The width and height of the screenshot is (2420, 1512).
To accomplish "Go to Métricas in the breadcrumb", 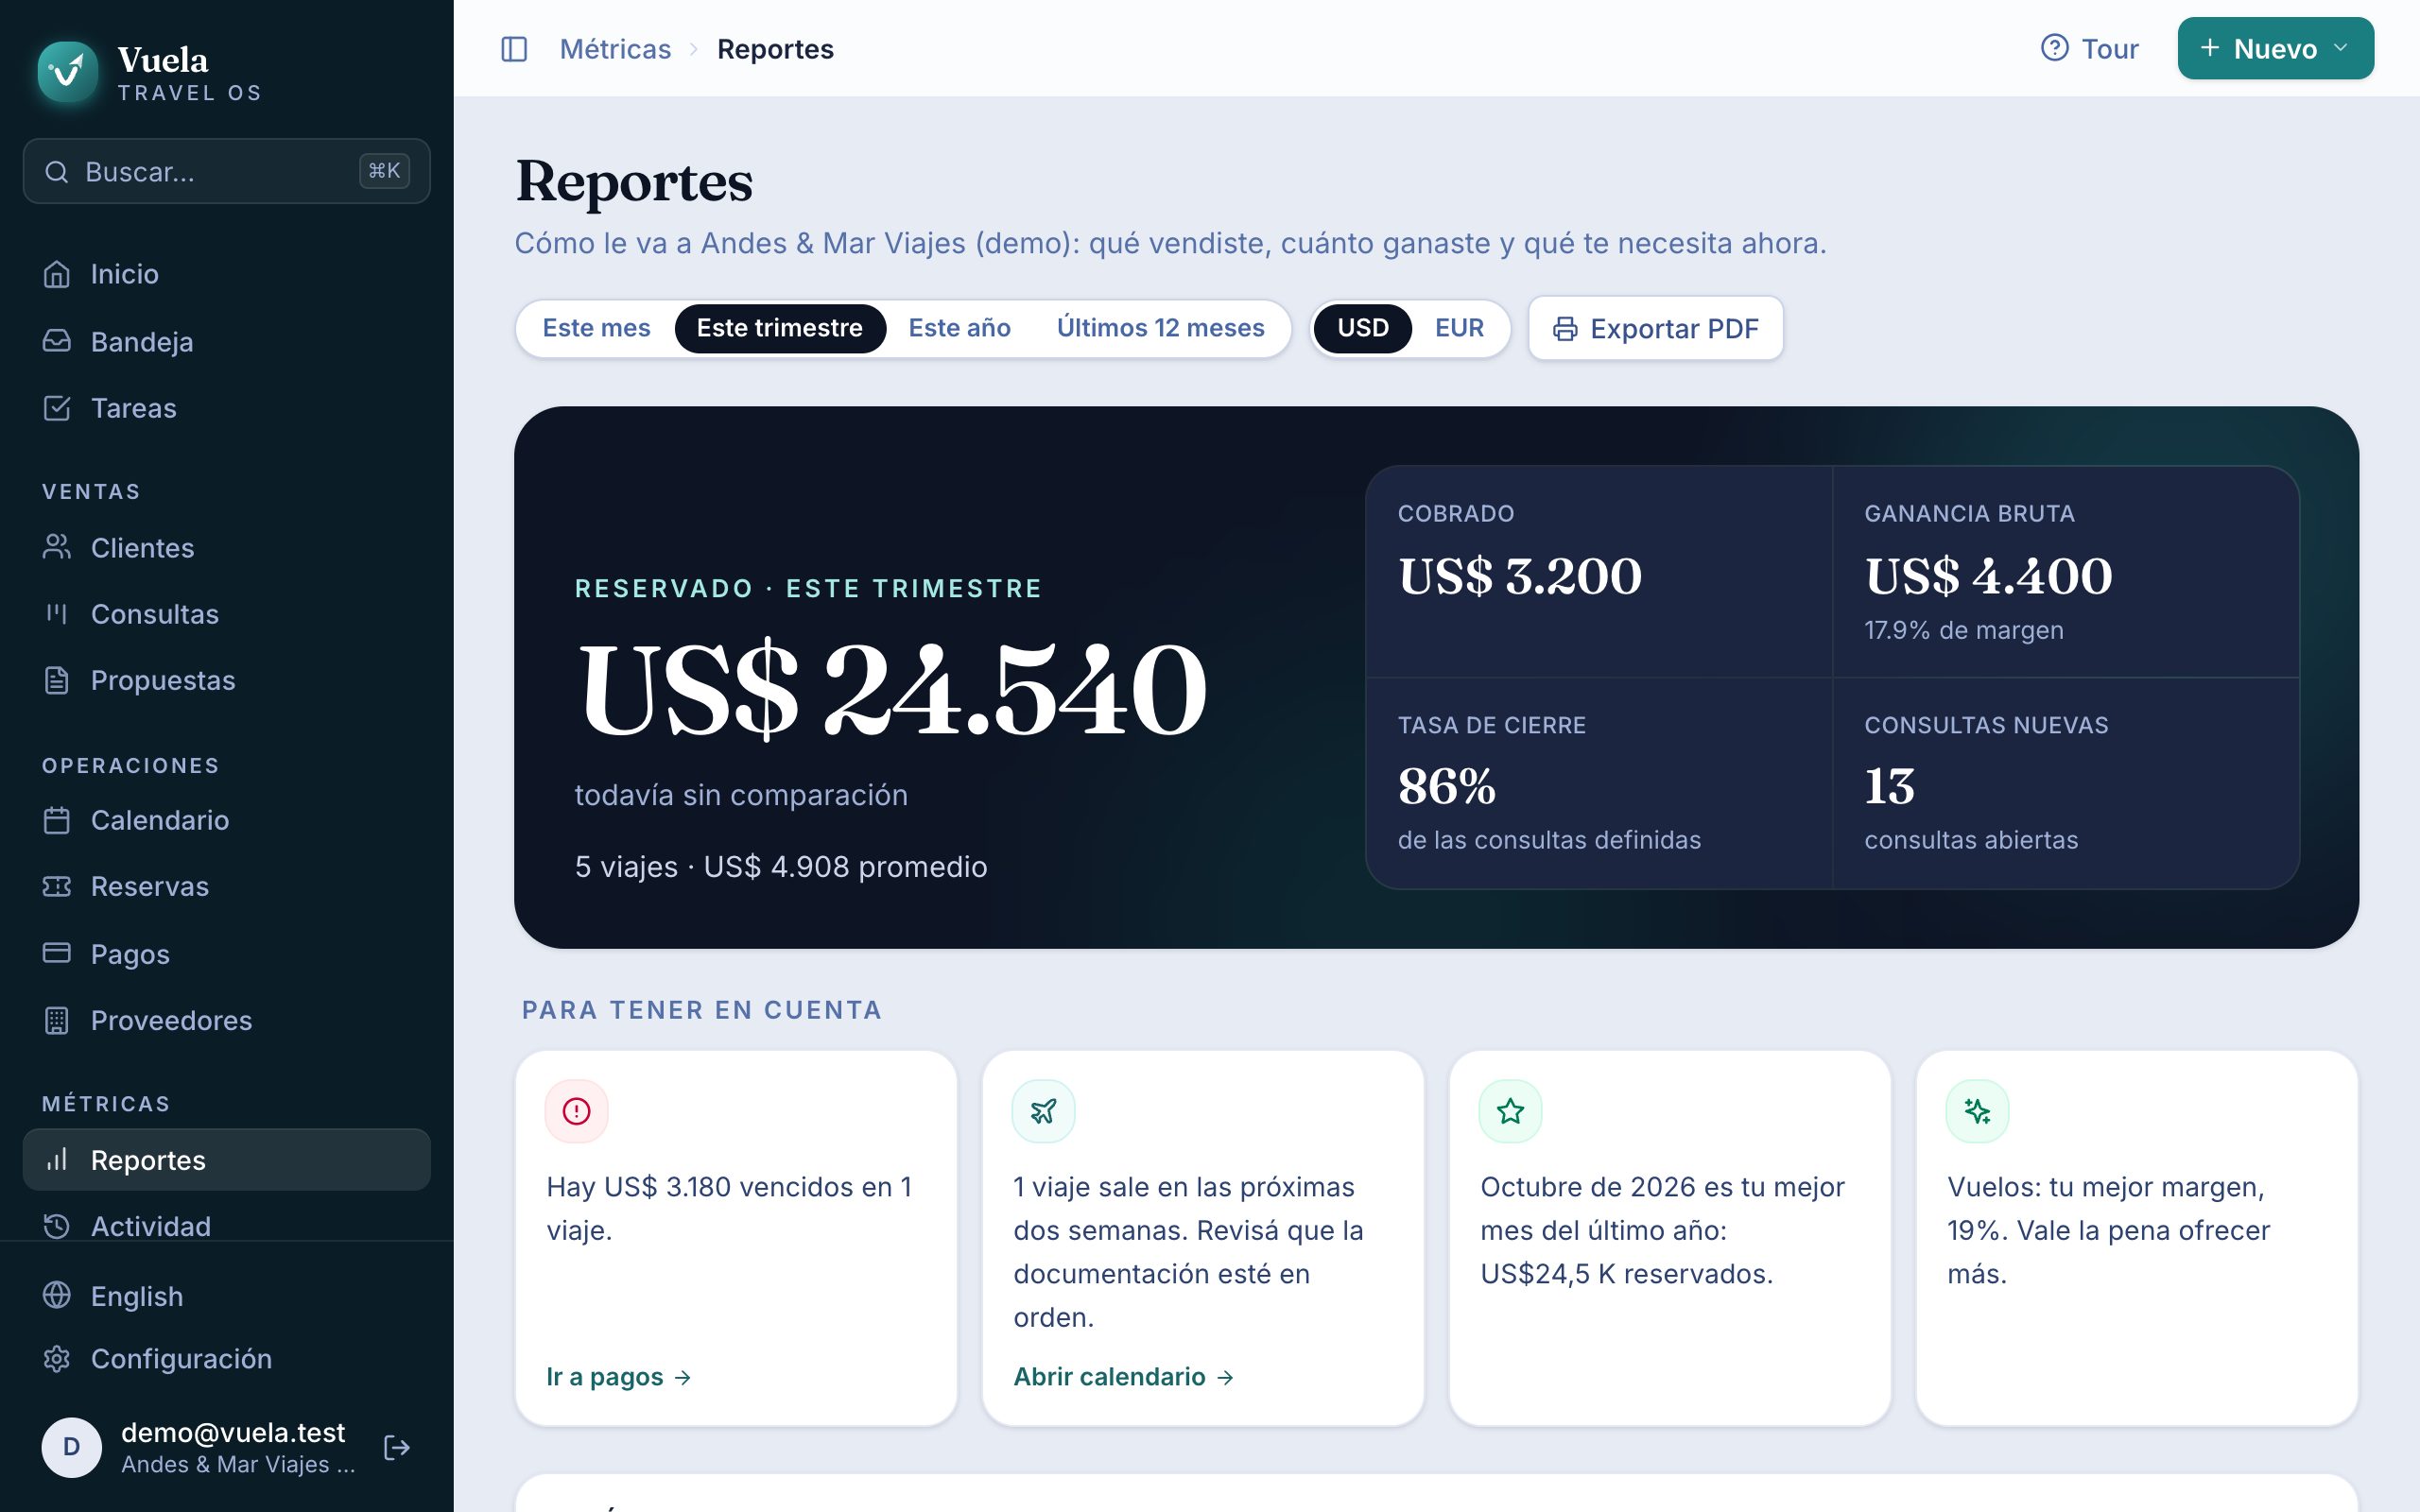I will click(615, 49).
